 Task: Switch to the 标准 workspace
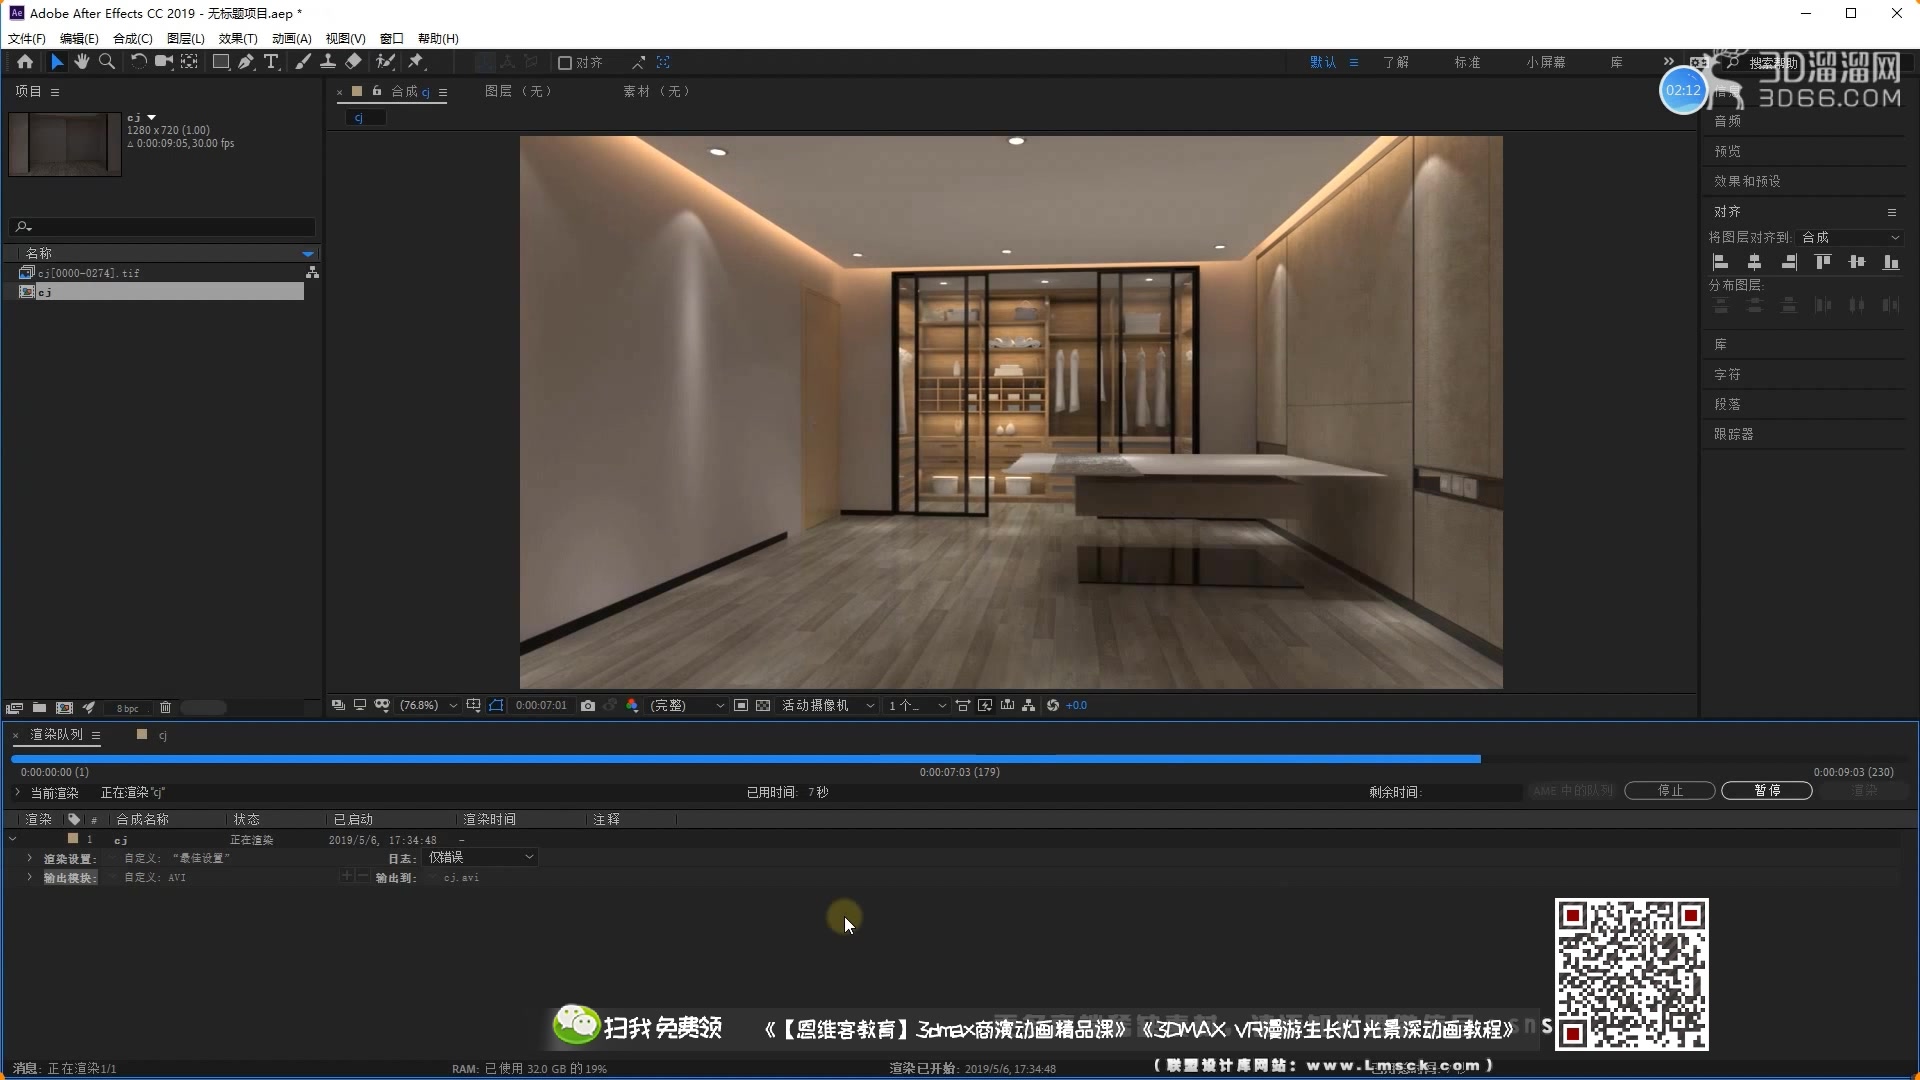coord(1467,62)
